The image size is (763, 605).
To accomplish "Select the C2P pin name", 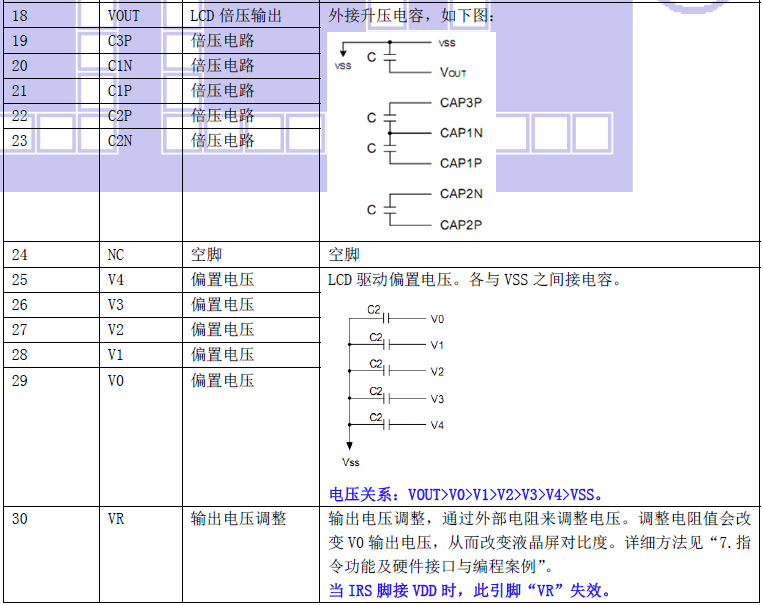I will click(x=120, y=116).
